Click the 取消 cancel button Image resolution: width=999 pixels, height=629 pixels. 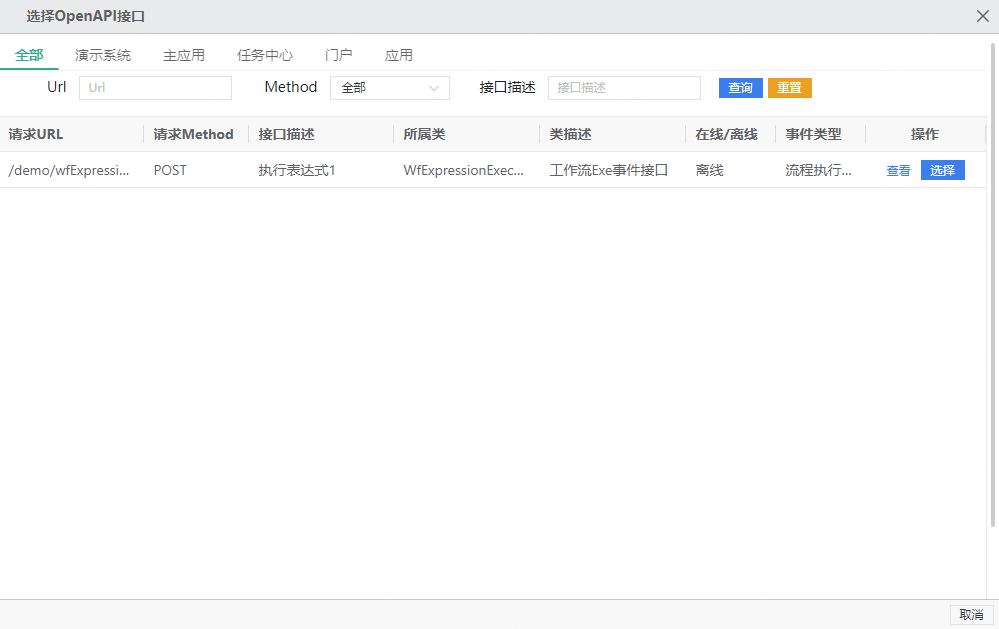[971, 615]
